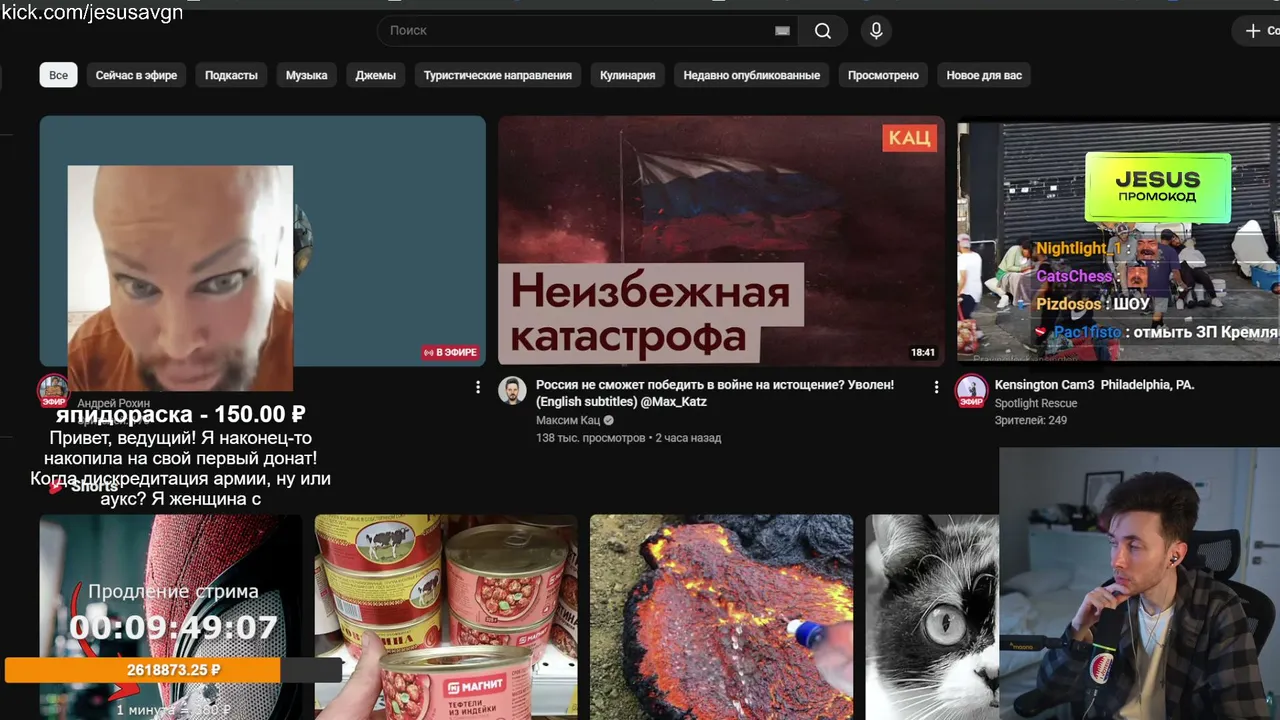This screenshot has width=1280, height=720.
Task: Open three-dot menu for the Максим Кац video
Action: pyautogui.click(x=936, y=387)
